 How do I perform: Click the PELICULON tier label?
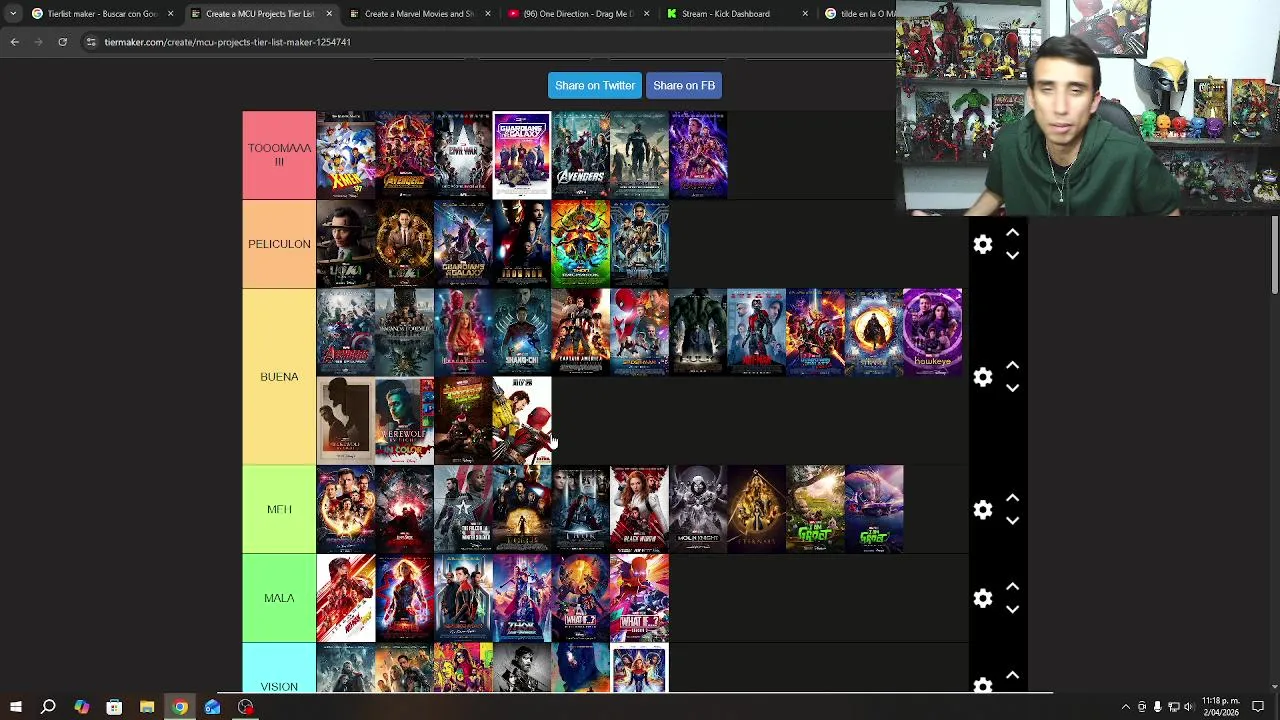[x=279, y=244]
